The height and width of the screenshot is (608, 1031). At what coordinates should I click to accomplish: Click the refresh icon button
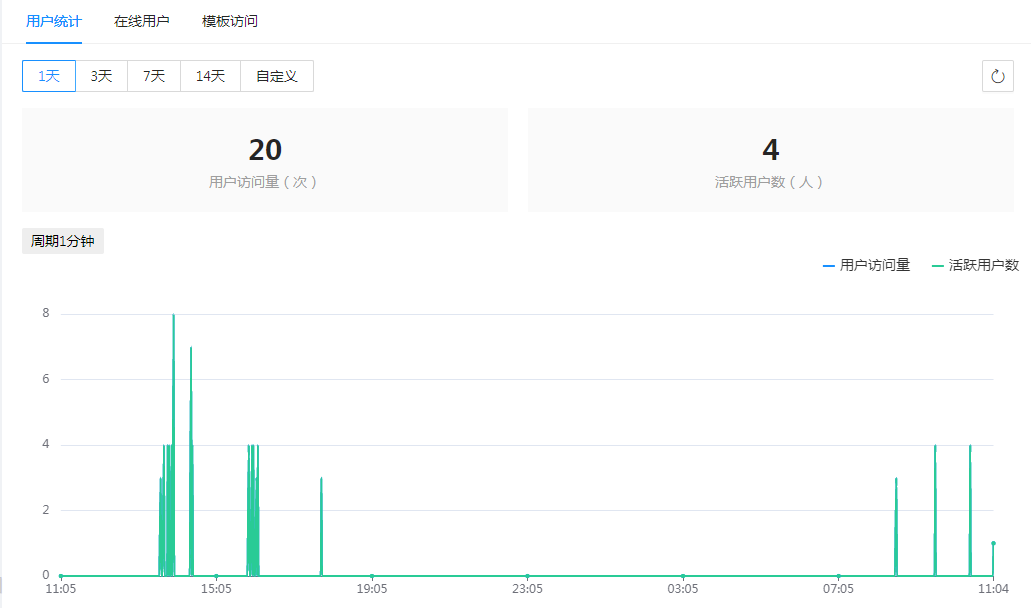[x=997, y=76]
